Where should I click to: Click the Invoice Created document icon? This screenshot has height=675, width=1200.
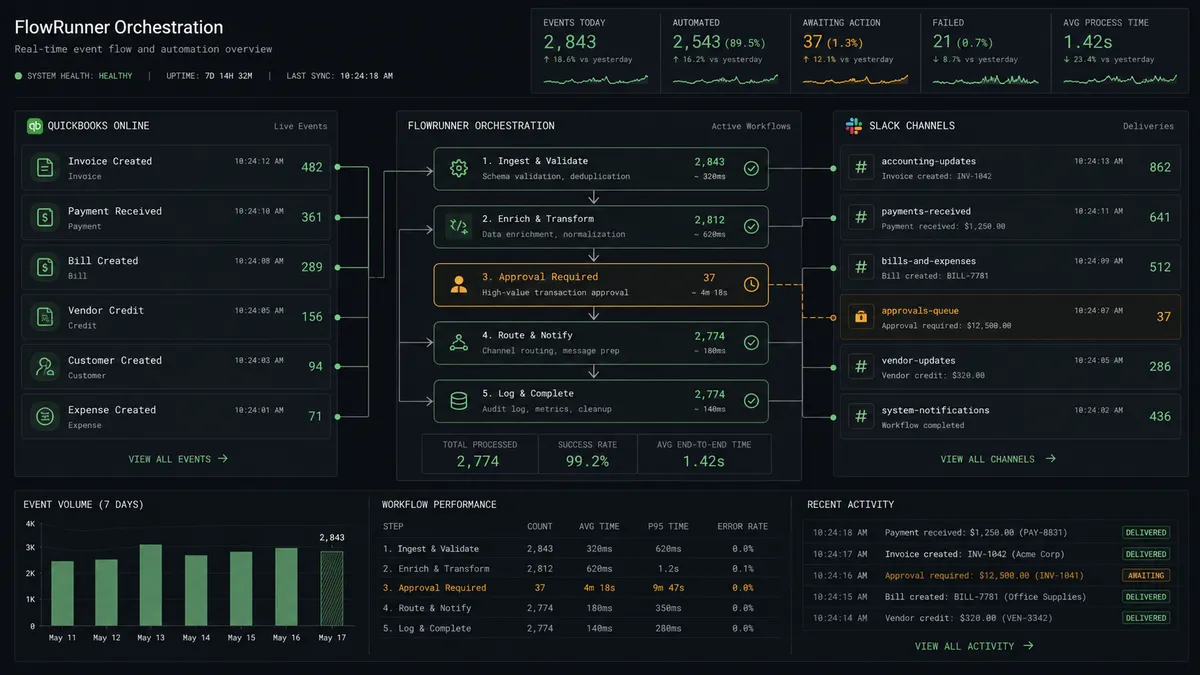(x=45, y=167)
